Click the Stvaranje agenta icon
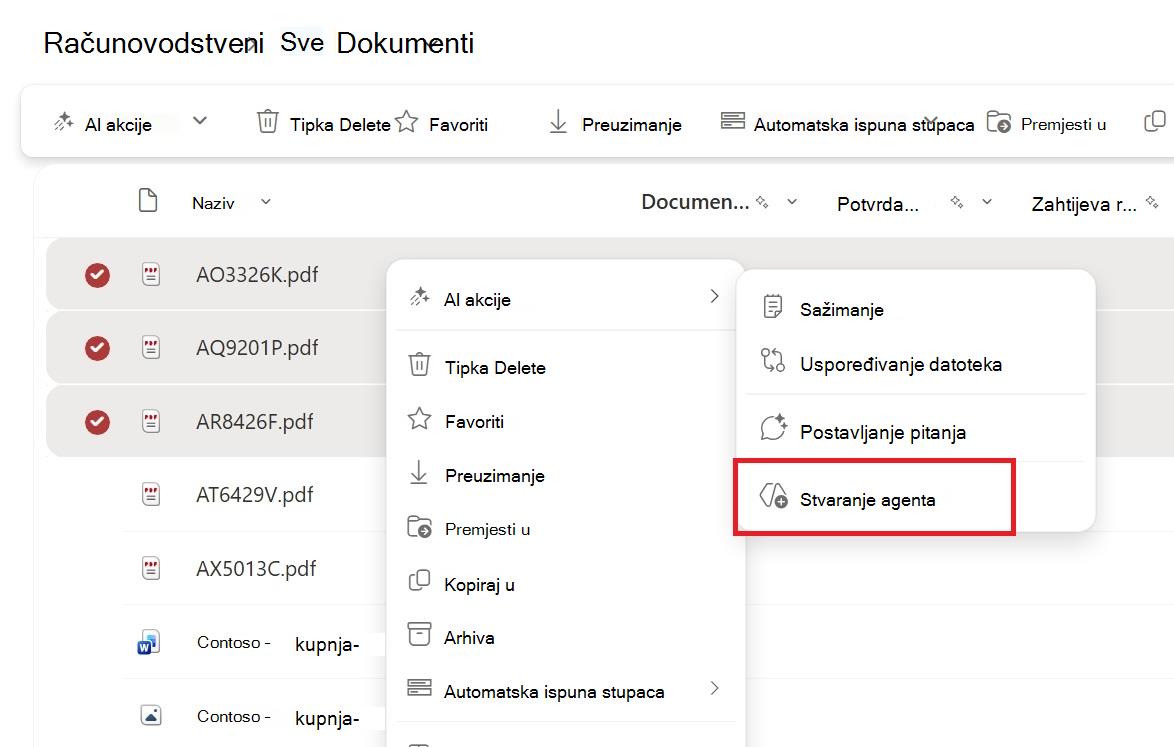1174x747 pixels. 773,496
